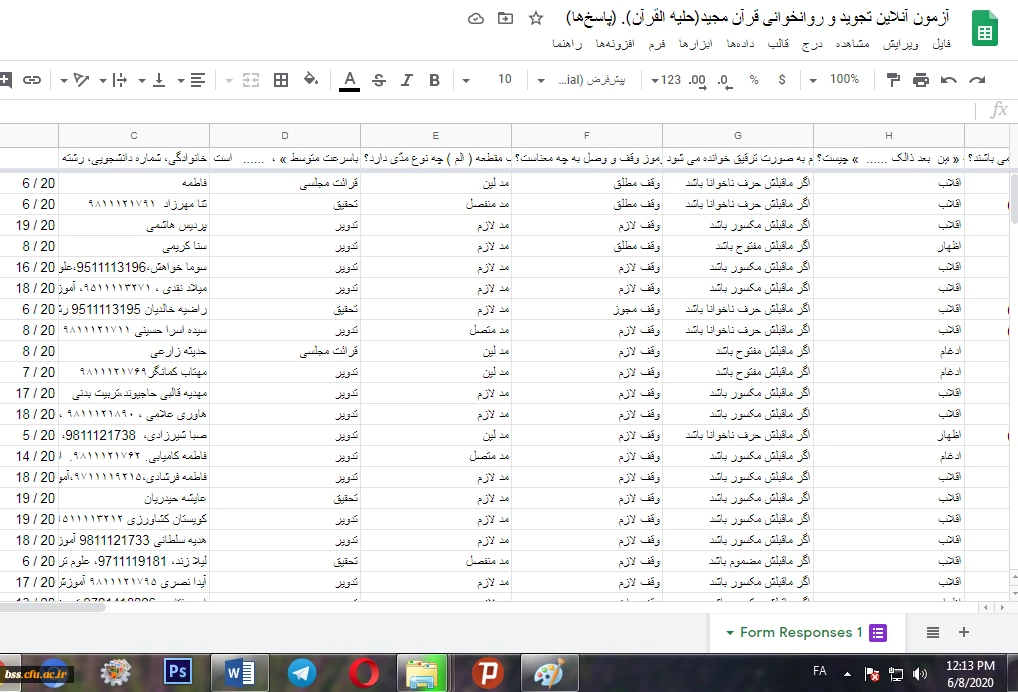Select the Form Responses 1 sheet tab

click(x=798, y=632)
